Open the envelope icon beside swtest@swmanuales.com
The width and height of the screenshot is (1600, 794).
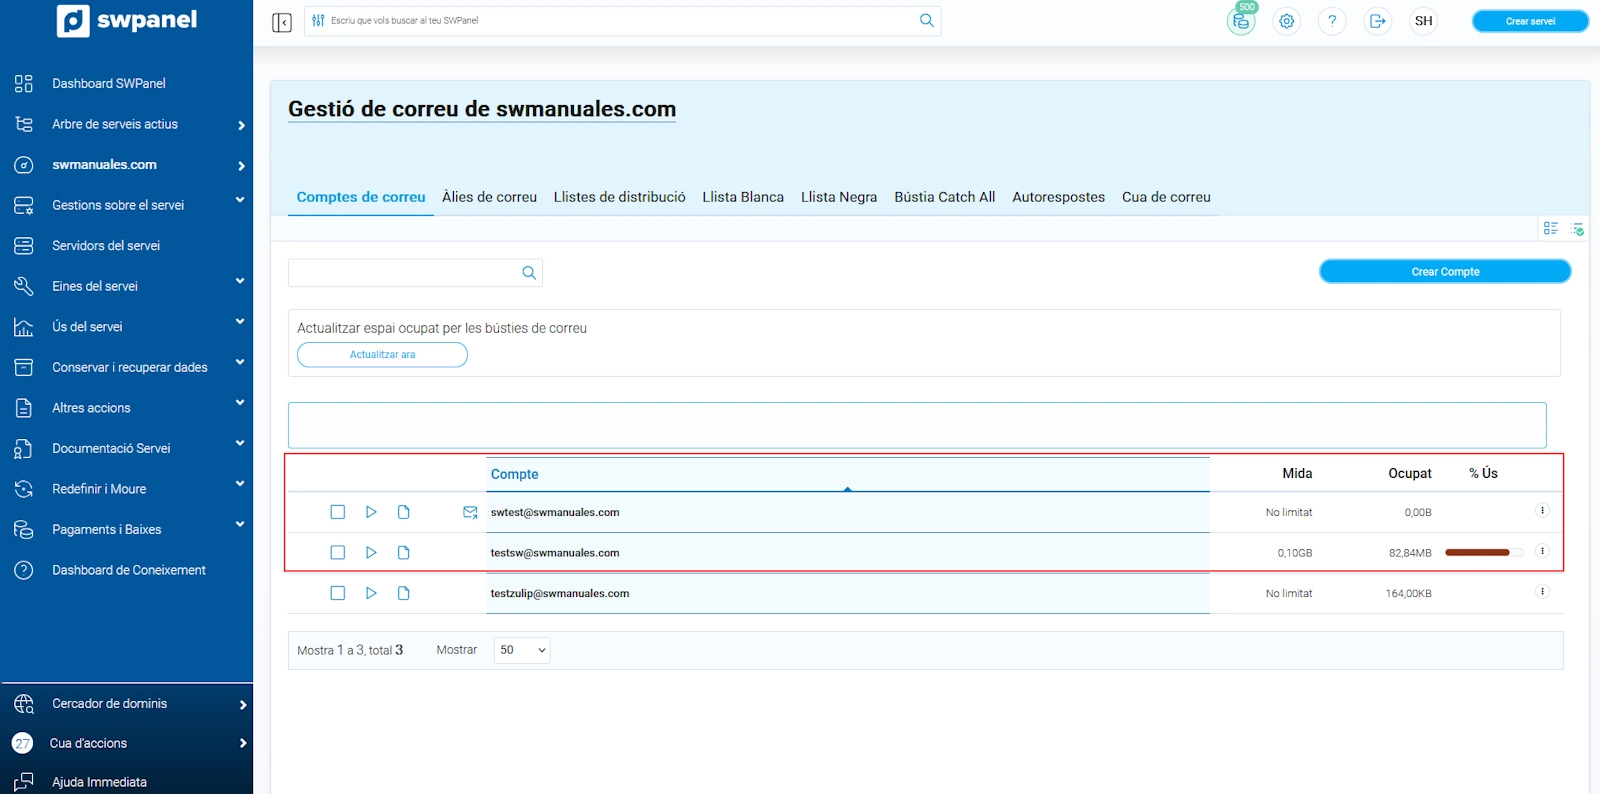pyautogui.click(x=470, y=512)
